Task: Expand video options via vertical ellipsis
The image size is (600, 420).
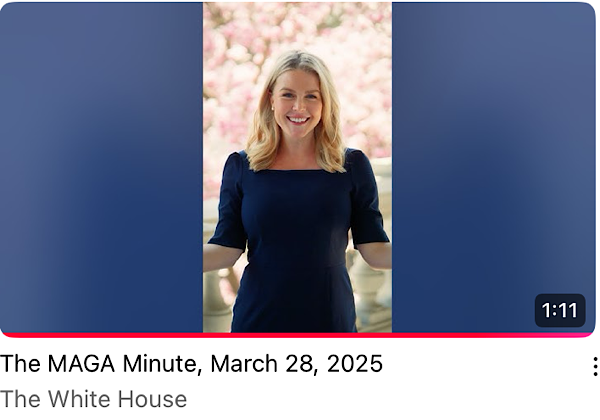Action: pos(595,366)
